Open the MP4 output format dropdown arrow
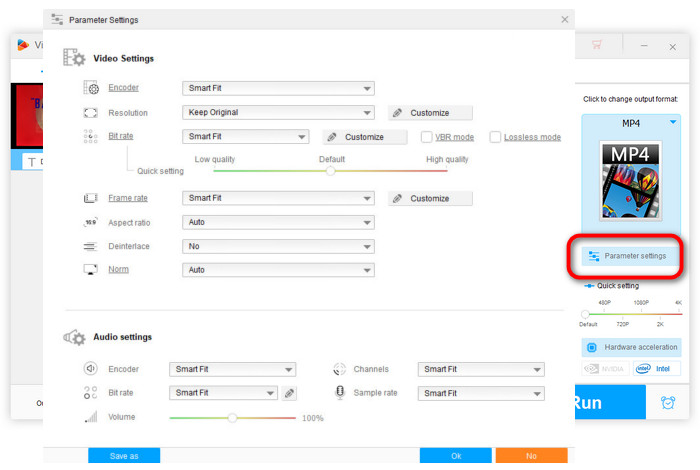The width and height of the screenshot is (700, 470). (x=673, y=122)
